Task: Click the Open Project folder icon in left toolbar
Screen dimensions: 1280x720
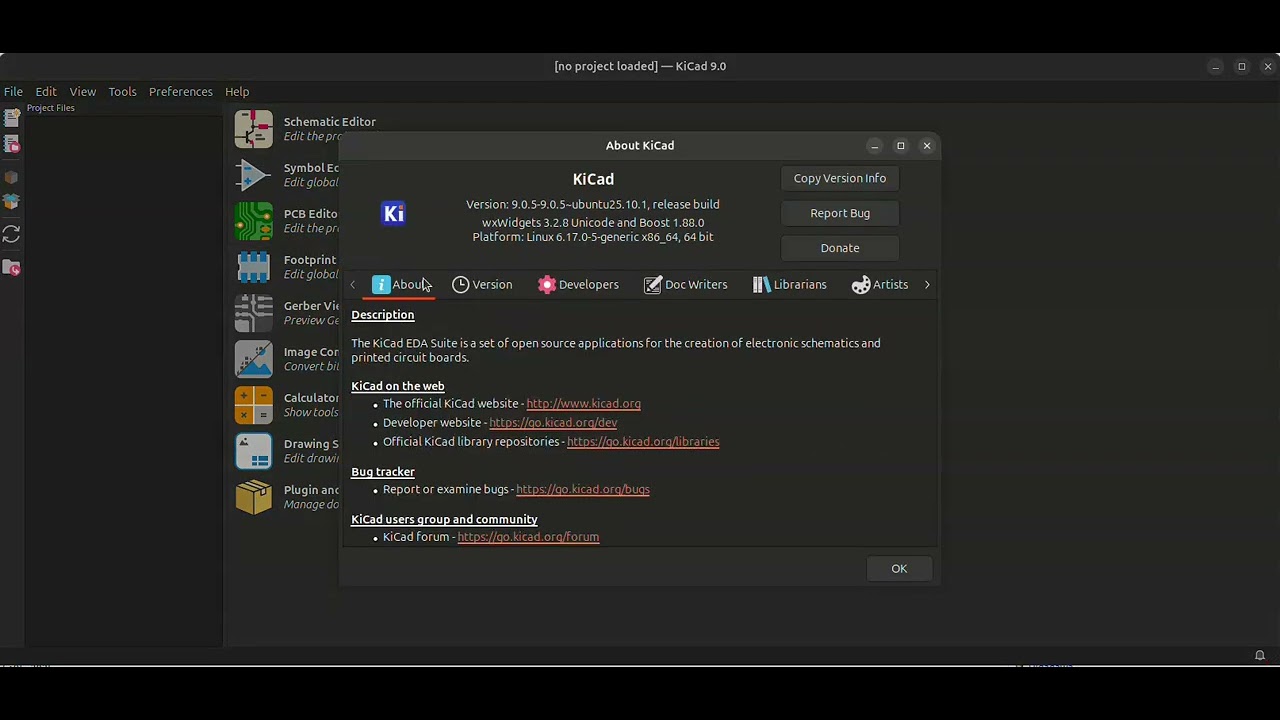Action: [12, 146]
